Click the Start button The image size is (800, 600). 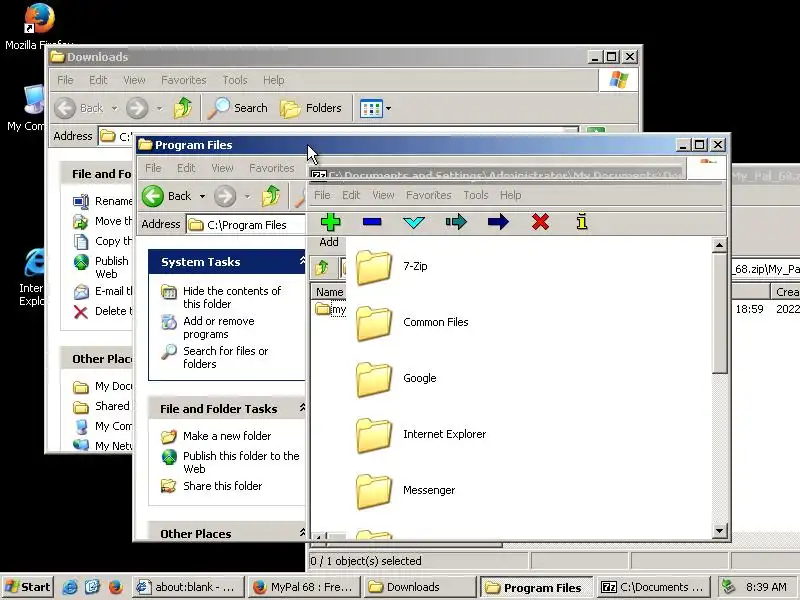click(x=28, y=587)
